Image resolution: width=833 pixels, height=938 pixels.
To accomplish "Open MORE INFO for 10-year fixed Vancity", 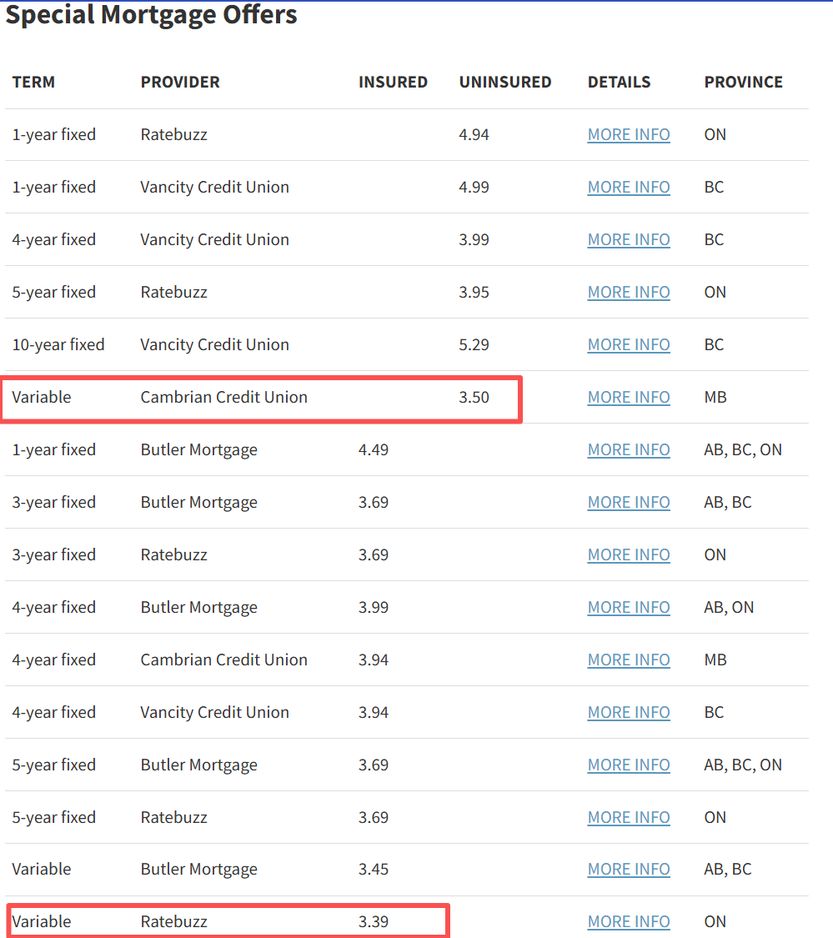I will (628, 345).
